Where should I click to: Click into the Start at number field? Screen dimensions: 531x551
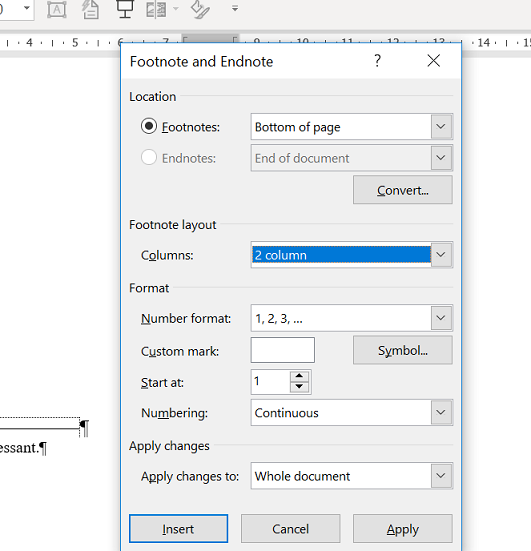pyautogui.click(x=271, y=382)
